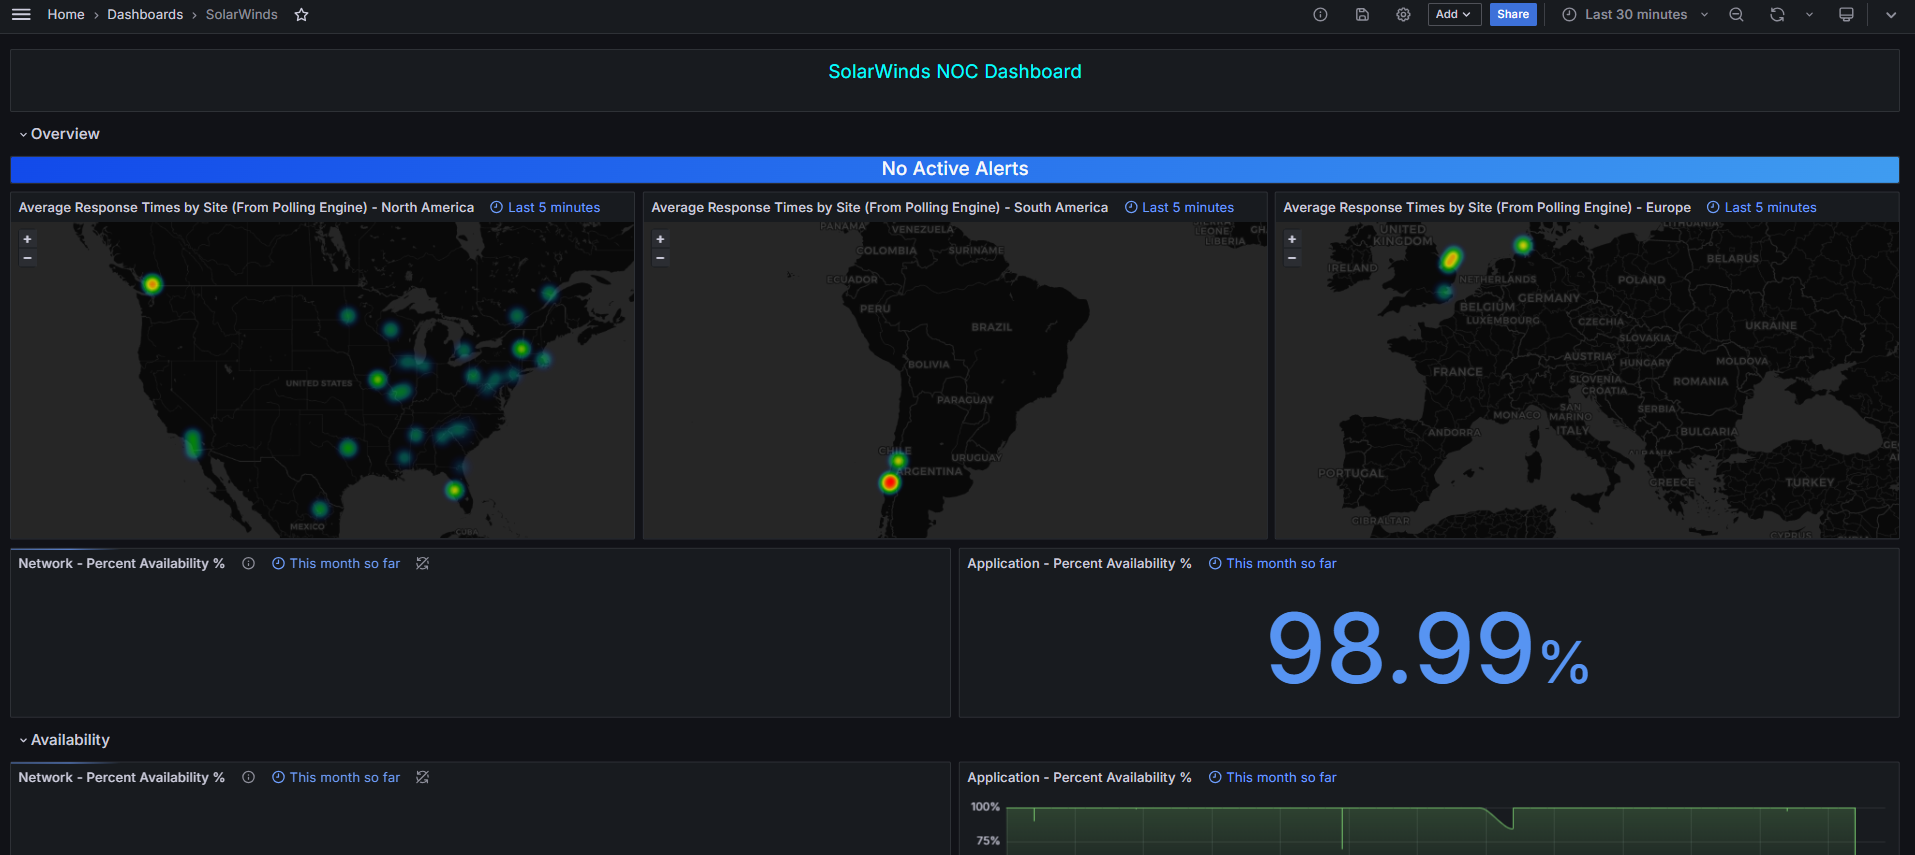Image resolution: width=1915 pixels, height=855 pixels.
Task: Zoom in on the North America map
Action: (x=28, y=240)
